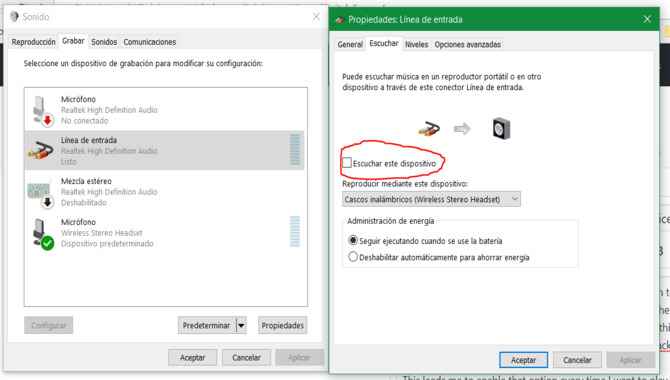Click the line-in plug icon in Escuchar tab
Viewport: 670px width, 380px height.
click(x=429, y=128)
